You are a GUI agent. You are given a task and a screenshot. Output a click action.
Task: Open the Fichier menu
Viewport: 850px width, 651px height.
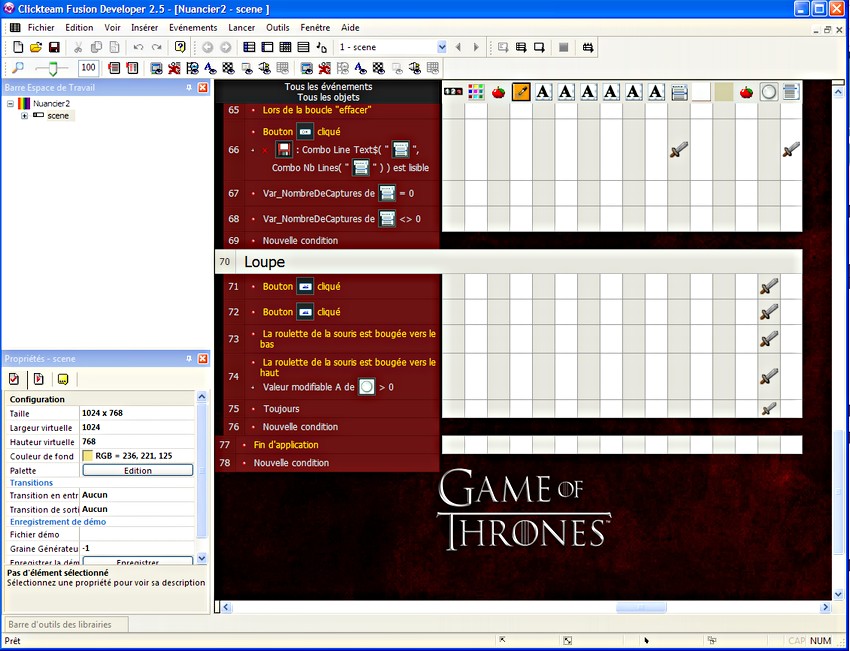click(41, 28)
